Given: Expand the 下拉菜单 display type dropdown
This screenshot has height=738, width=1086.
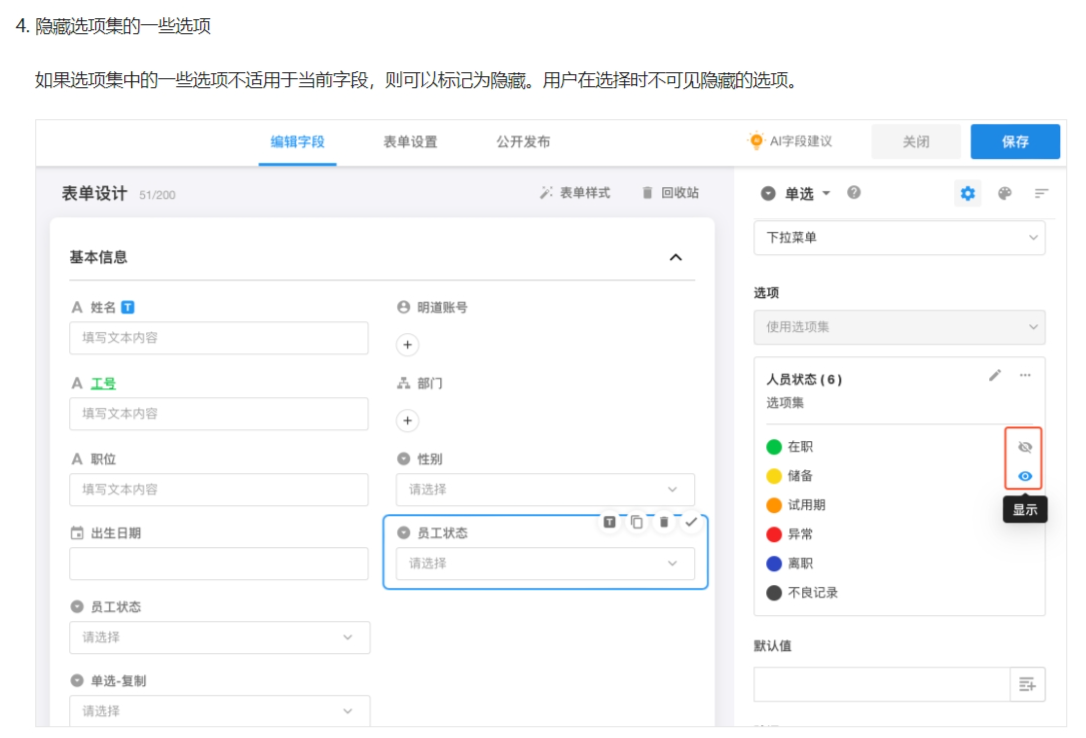Looking at the screenshot, I should click(x=898, y=238).
